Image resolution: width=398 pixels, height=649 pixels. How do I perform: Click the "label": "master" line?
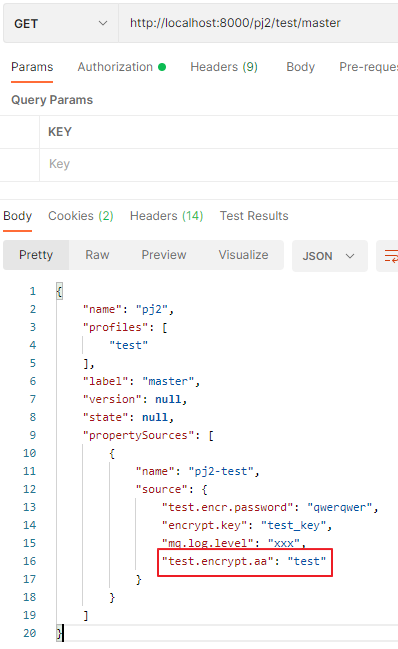141,381
